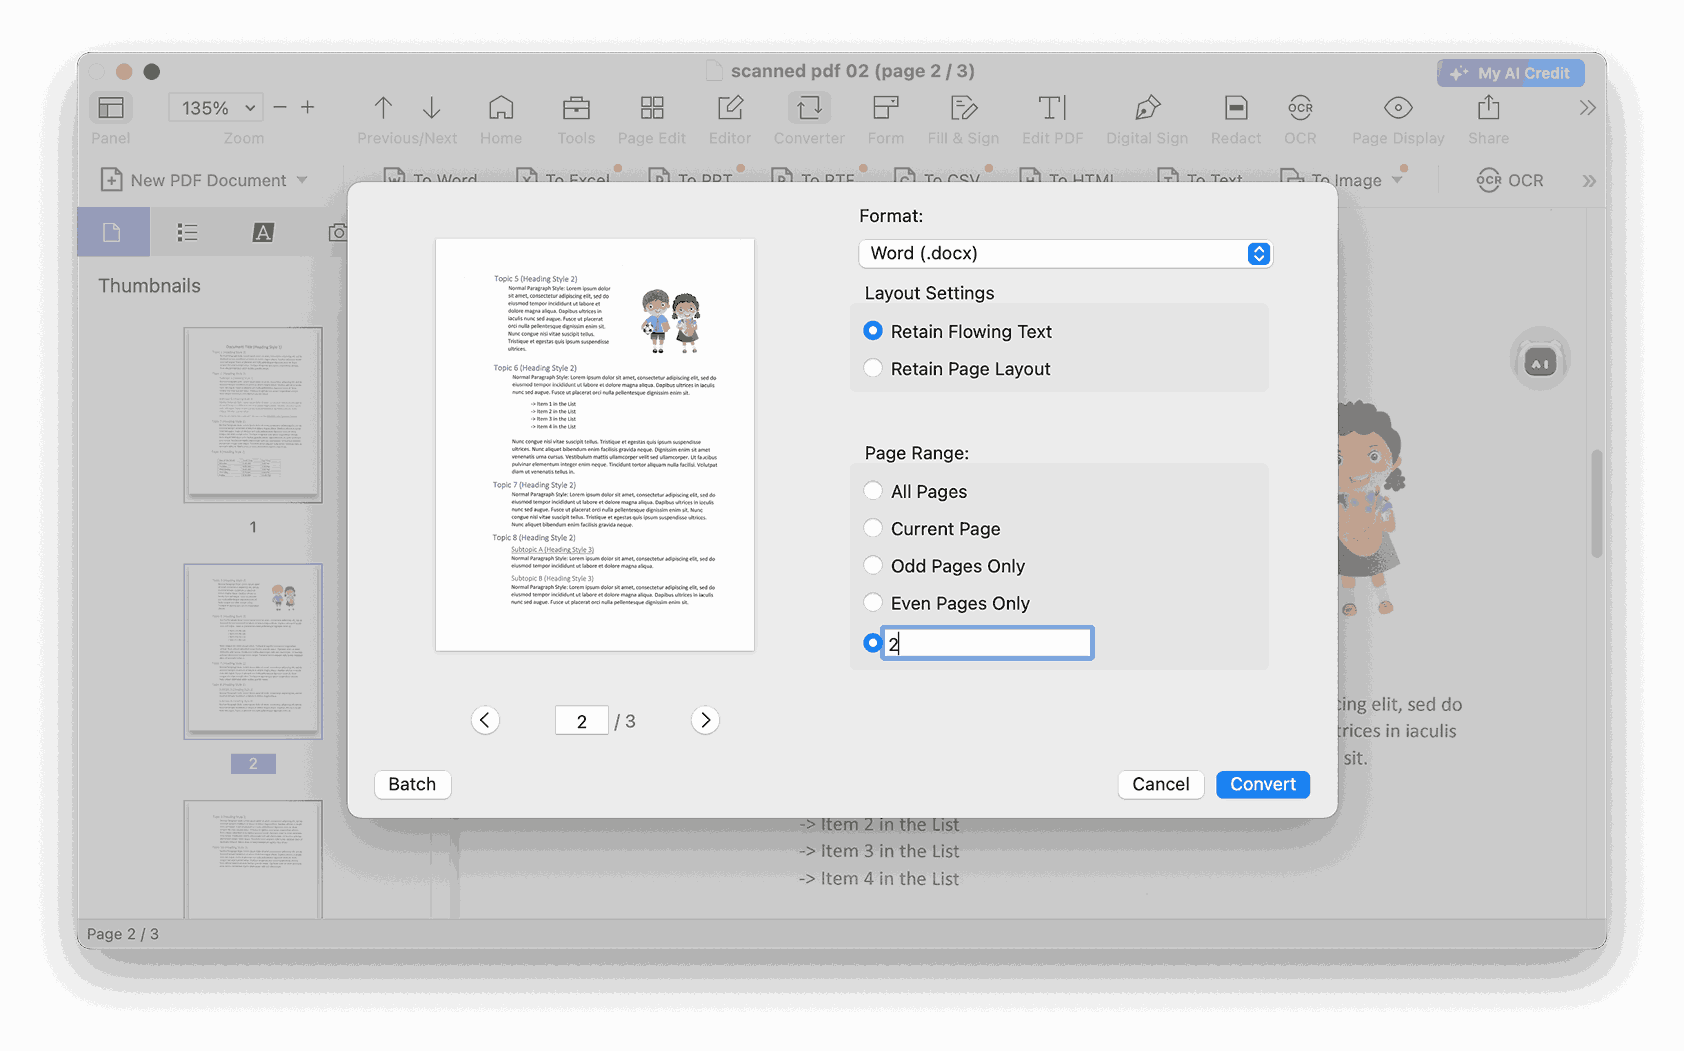The image size is (1684, 1051).
Task: Click the OCR button in converter bar
Action: pos(1510,180)
